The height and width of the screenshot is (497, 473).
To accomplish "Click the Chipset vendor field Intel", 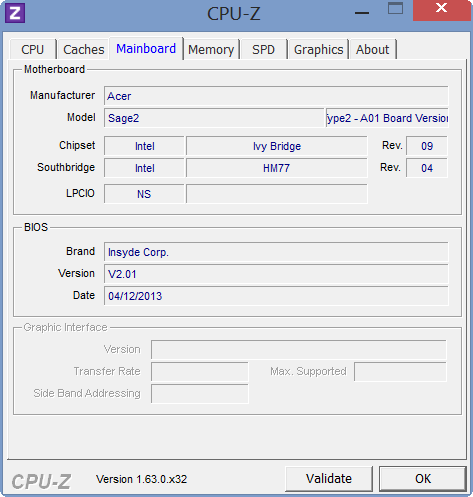I will tap(144, 146).
